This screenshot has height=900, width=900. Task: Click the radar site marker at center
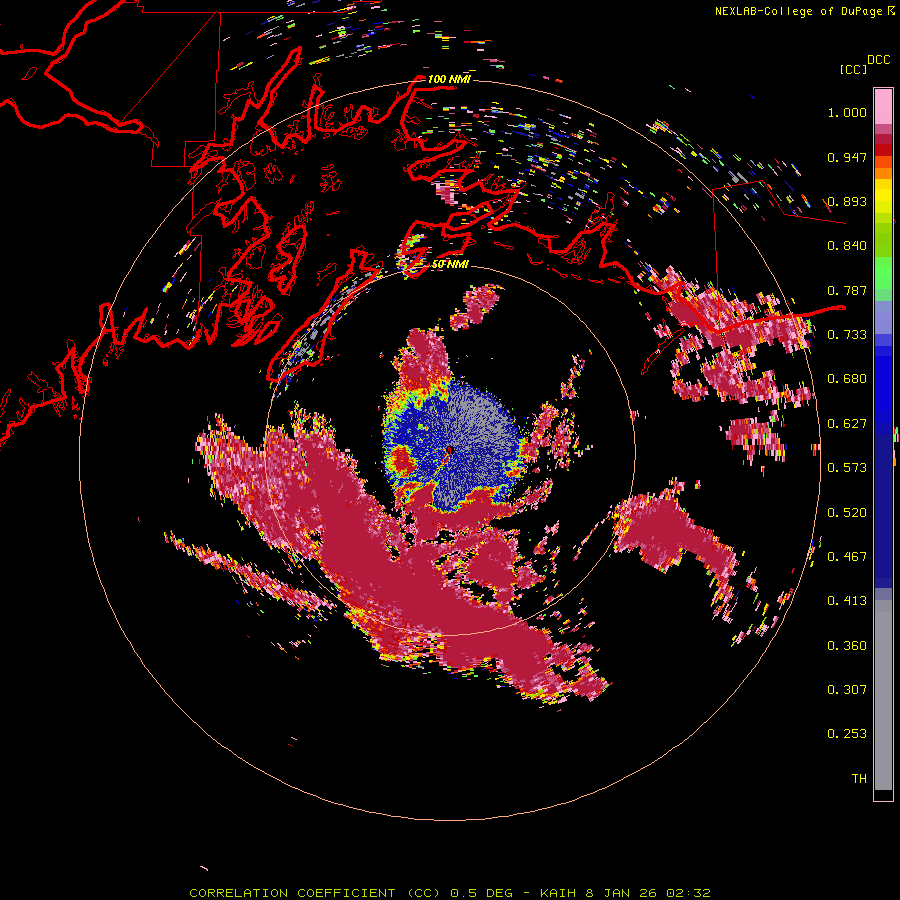click(450, 451)
